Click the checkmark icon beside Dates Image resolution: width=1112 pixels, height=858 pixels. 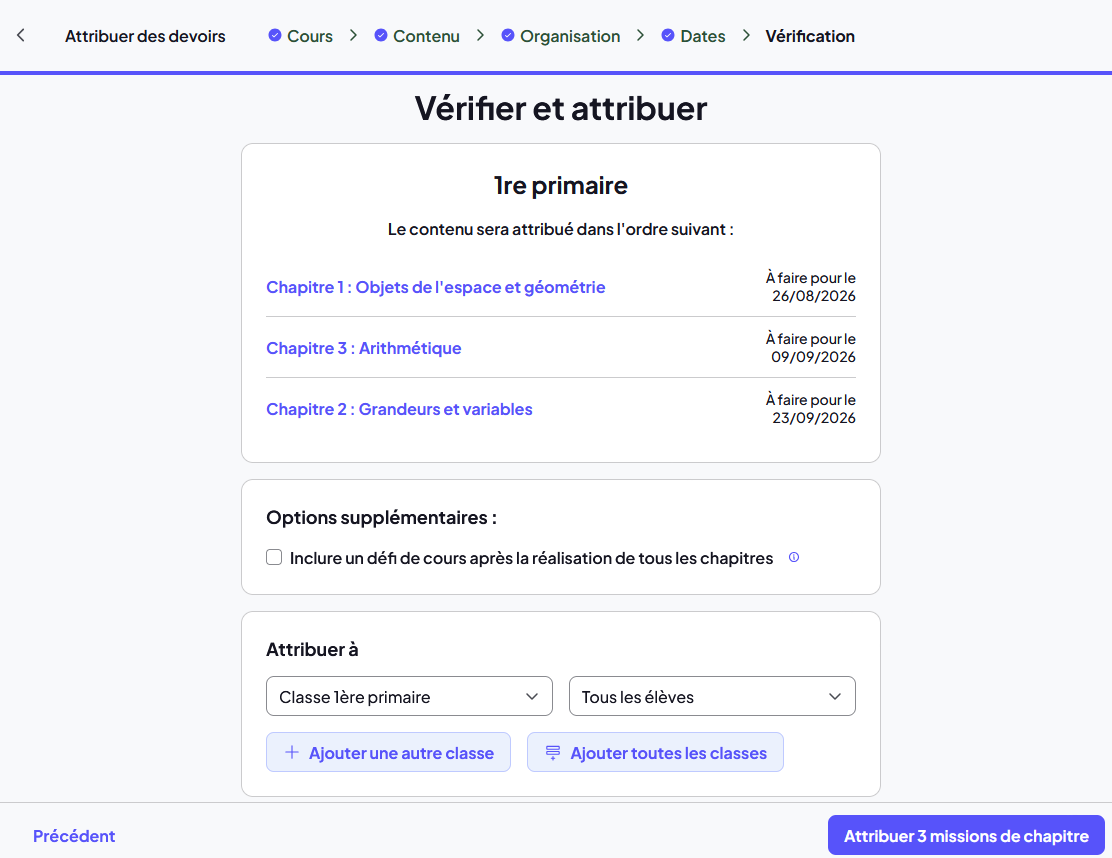(668, 35)
